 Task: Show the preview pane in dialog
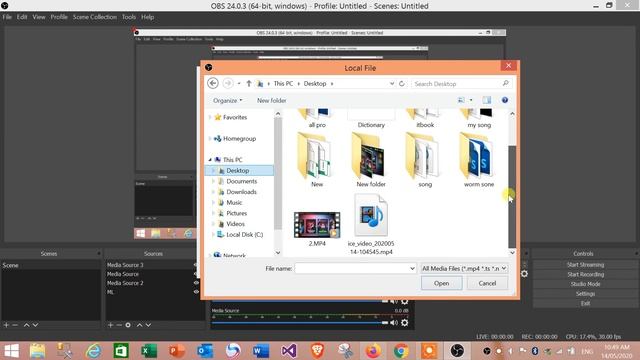pos(487,100)
